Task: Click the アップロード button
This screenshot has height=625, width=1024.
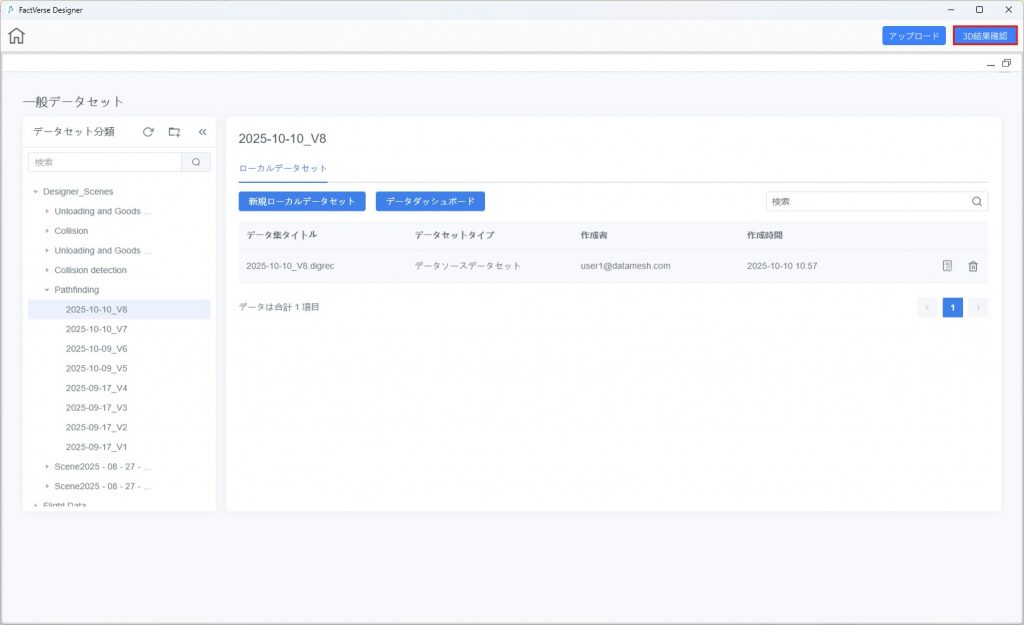Action: coord(913,36)
